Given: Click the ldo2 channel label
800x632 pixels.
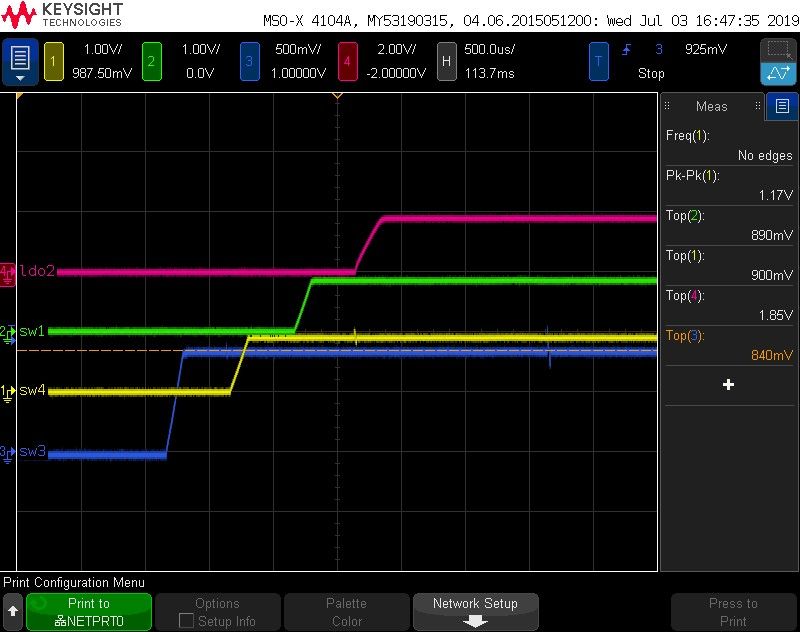Looking at the screenshot, I should (37, 271).
